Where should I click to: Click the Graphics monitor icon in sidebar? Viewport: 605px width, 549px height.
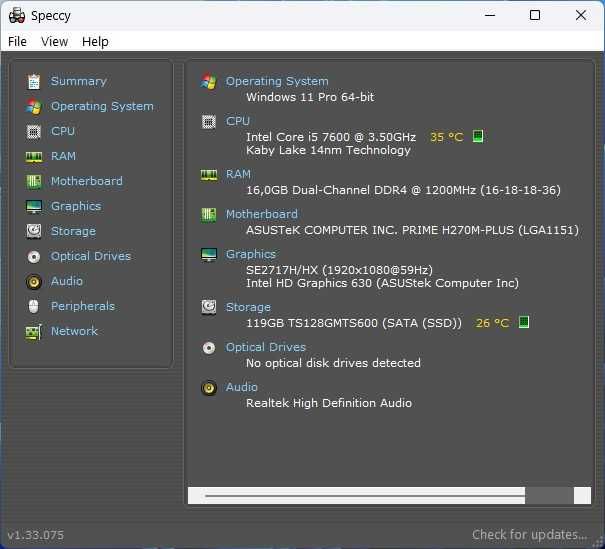point(34,207)
